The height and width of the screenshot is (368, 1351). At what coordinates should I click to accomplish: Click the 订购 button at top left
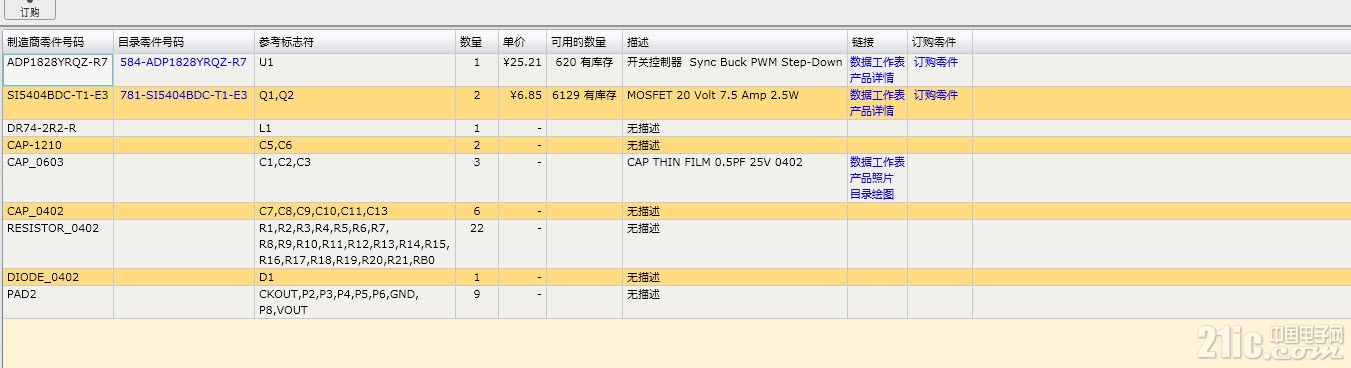coord(30,11)
